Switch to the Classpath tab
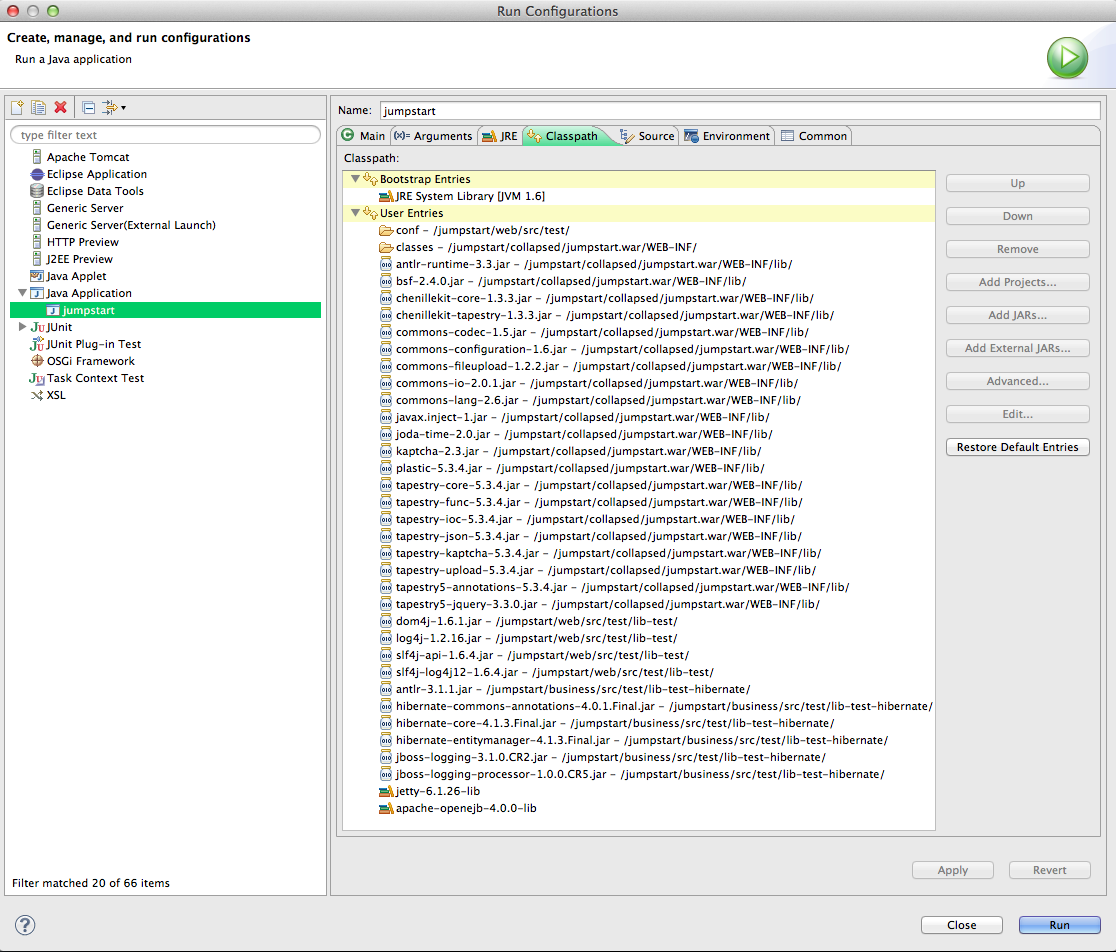1116x952 pixels. pos(564,136)
